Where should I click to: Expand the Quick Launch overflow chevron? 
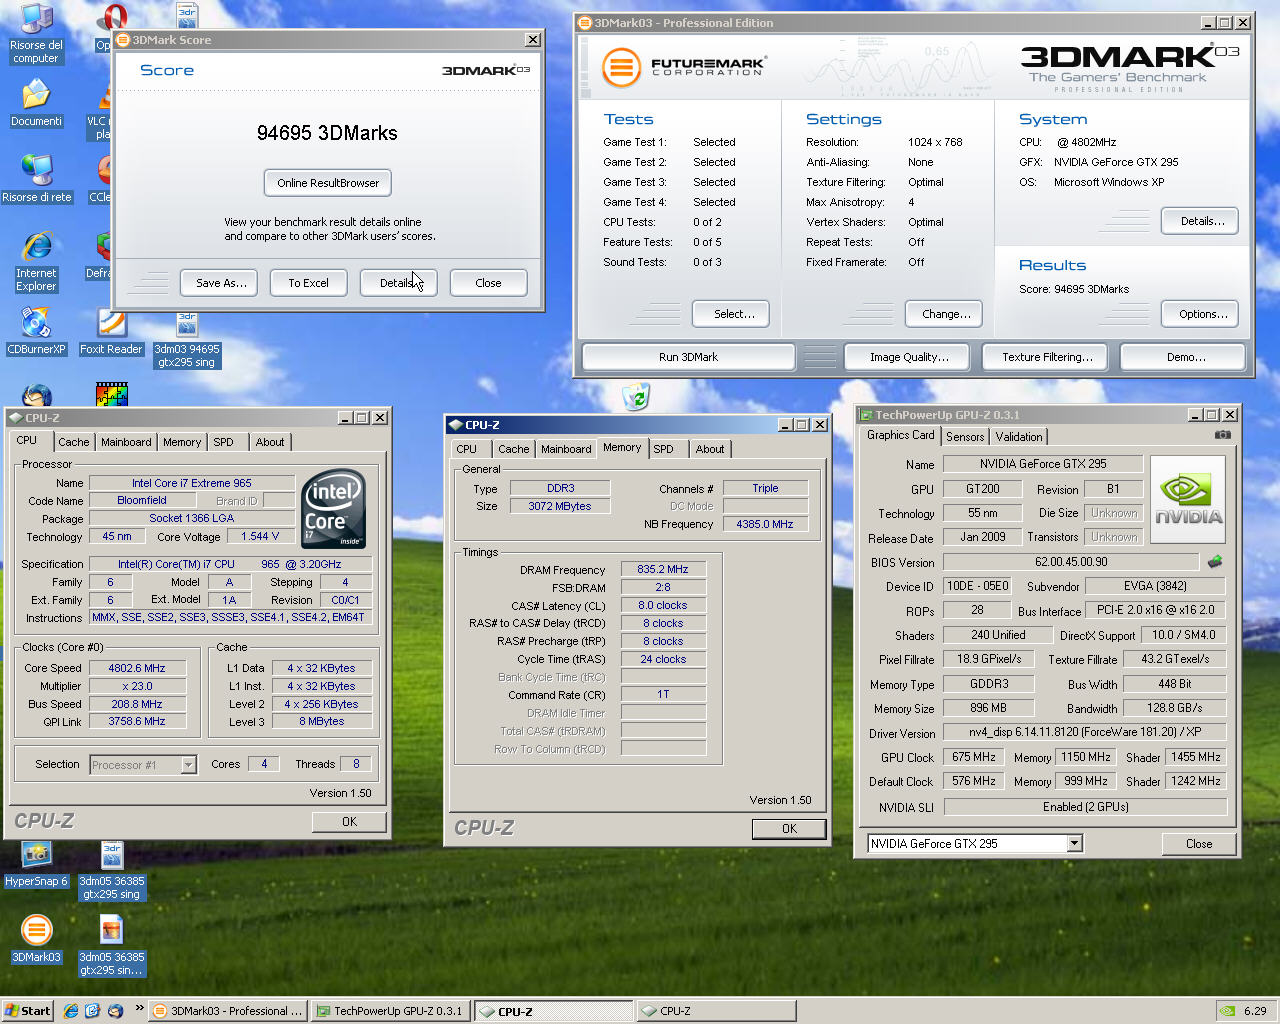pyautogui.click(x=139, y=1008)
